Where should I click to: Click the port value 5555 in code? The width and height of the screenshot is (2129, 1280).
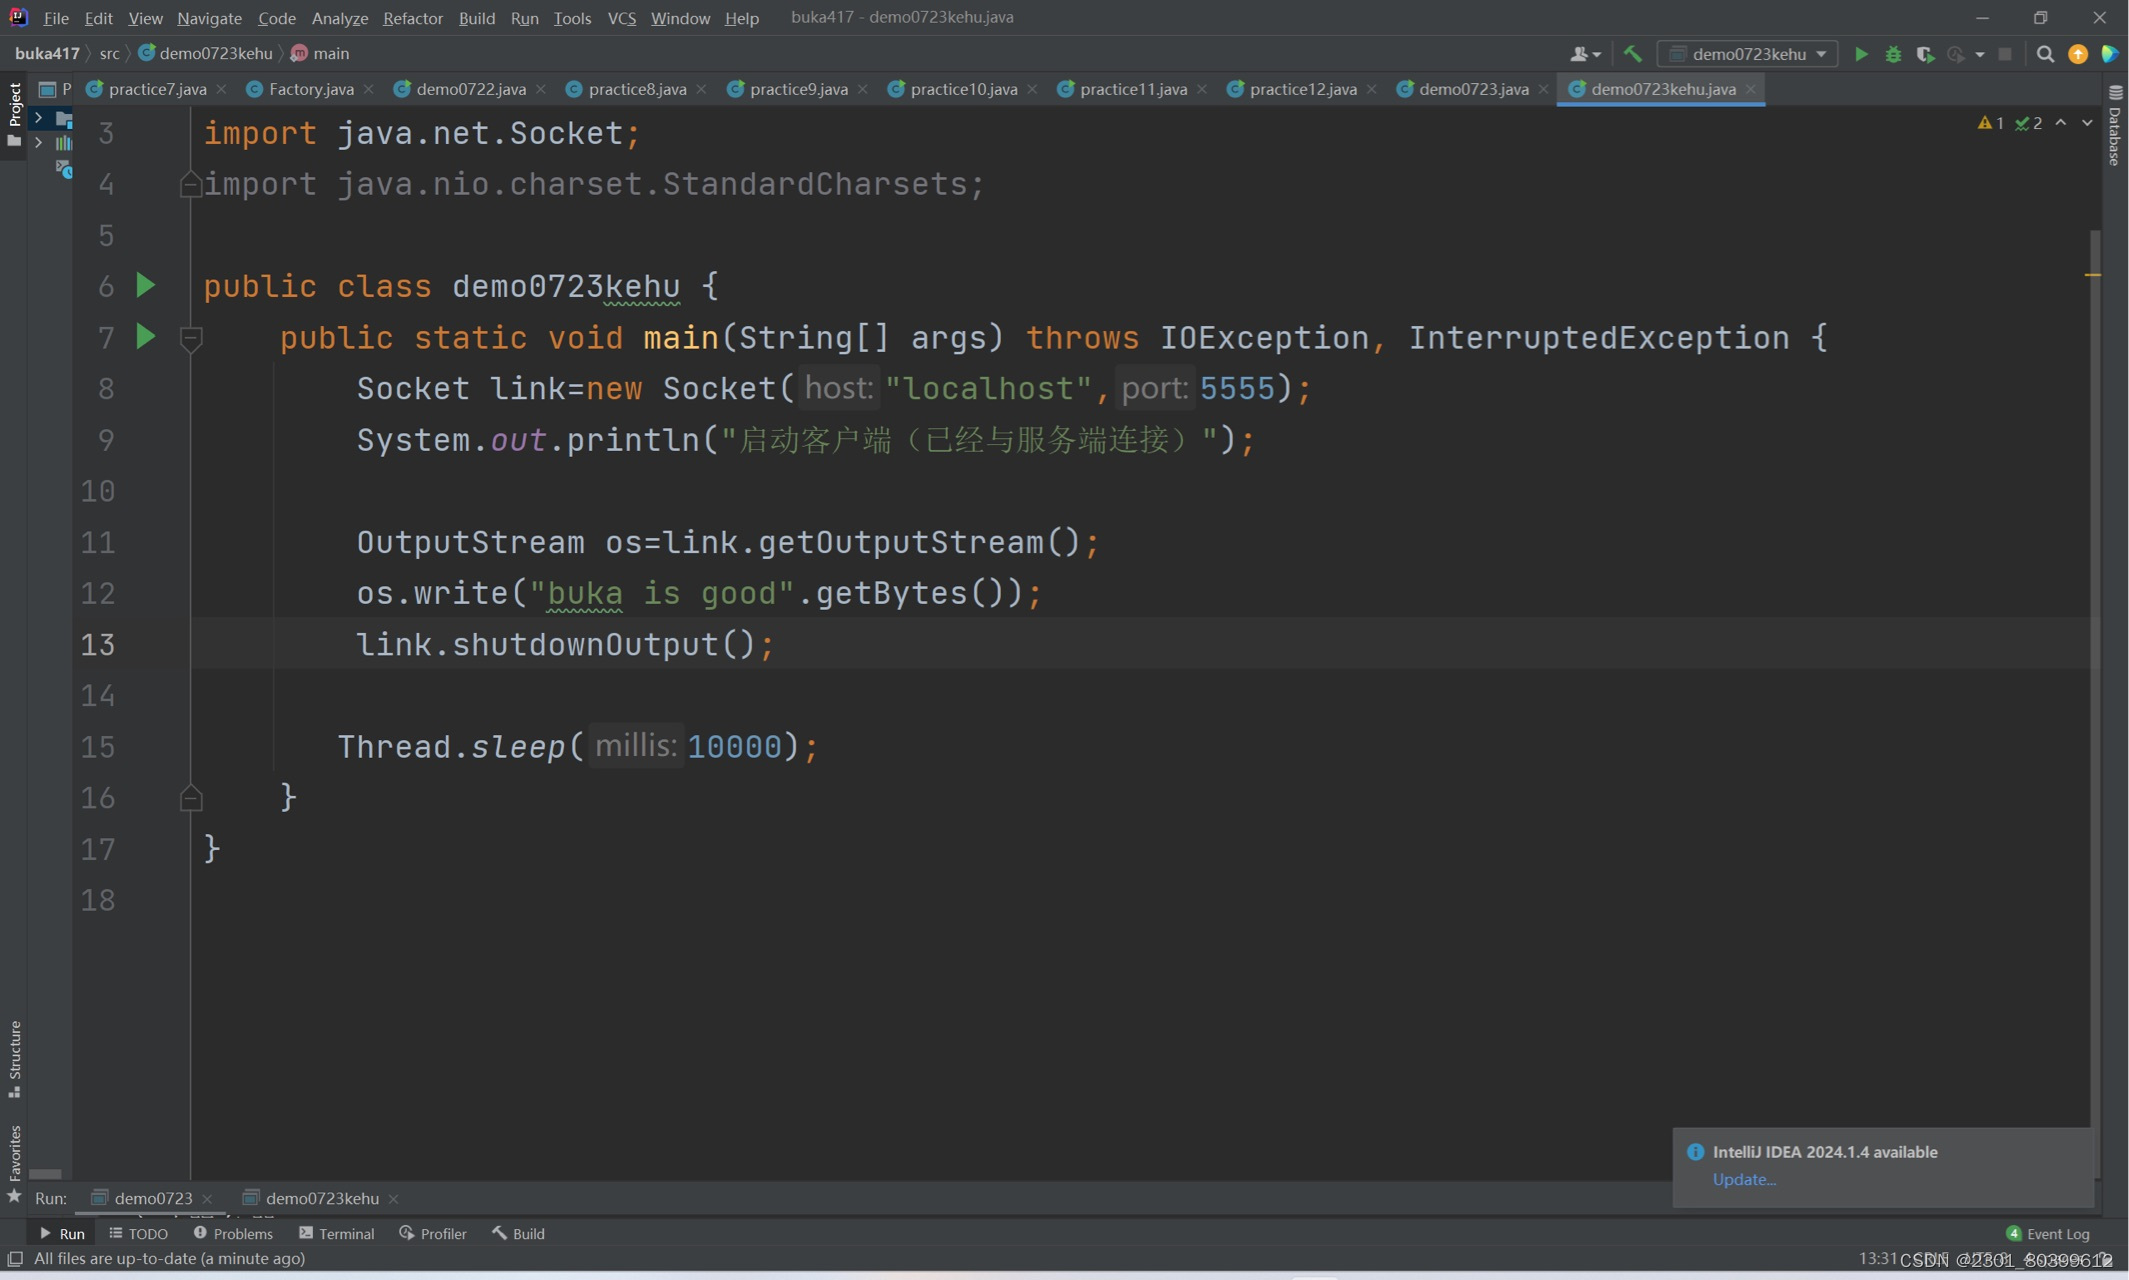[x=1237, y=389]
